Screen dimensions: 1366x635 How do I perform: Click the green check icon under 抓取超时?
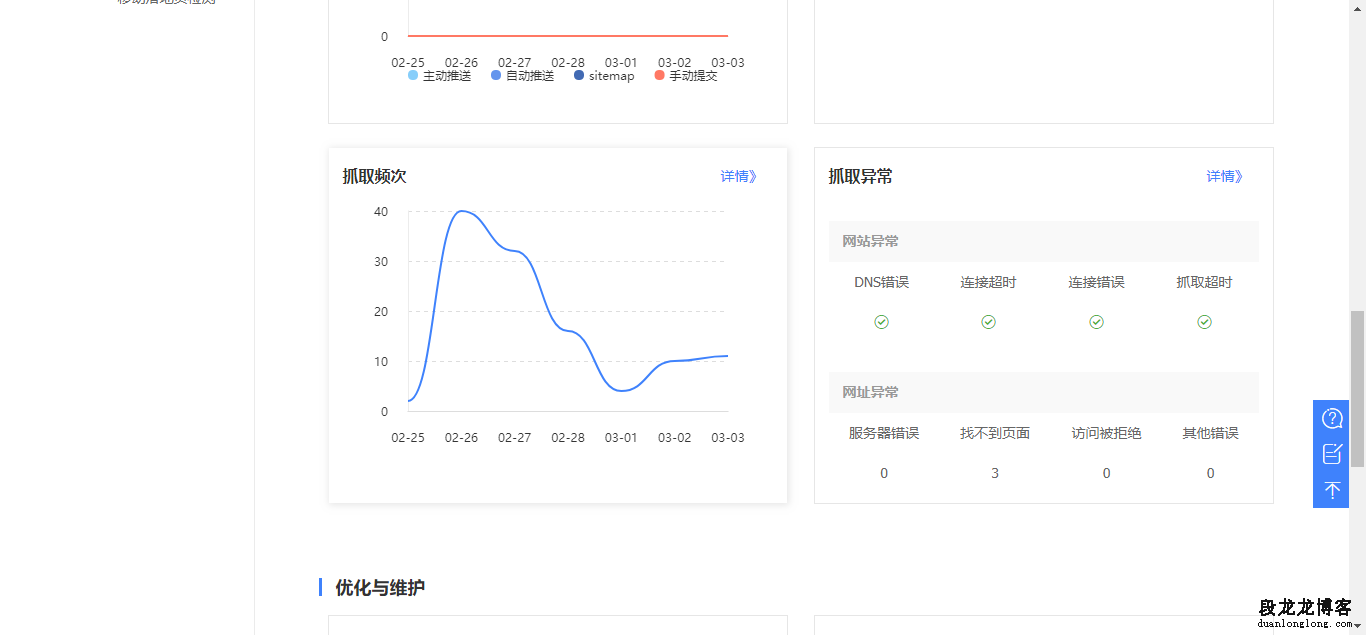pyautogui.click(x=1204, y=322)
